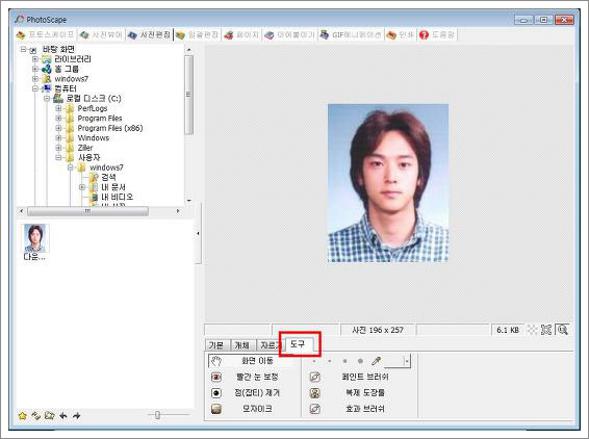The height and width of the screenshot is (439, 589).
Task: Switch to the 자르기 crop tab
Action: [x=270, y=345]
